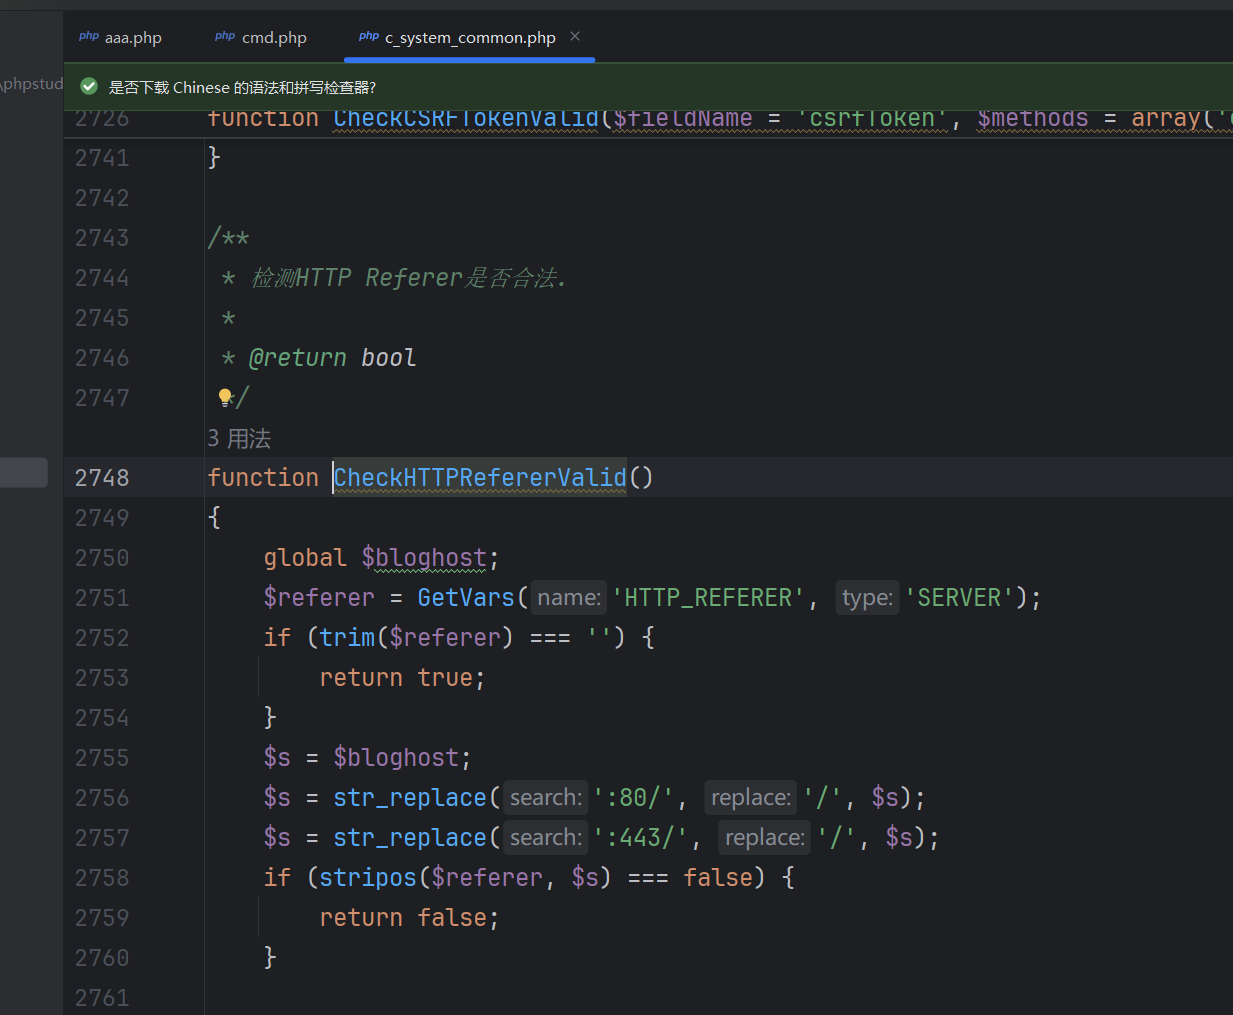Click the lightbulb quick-fix icon

[225, 397]
